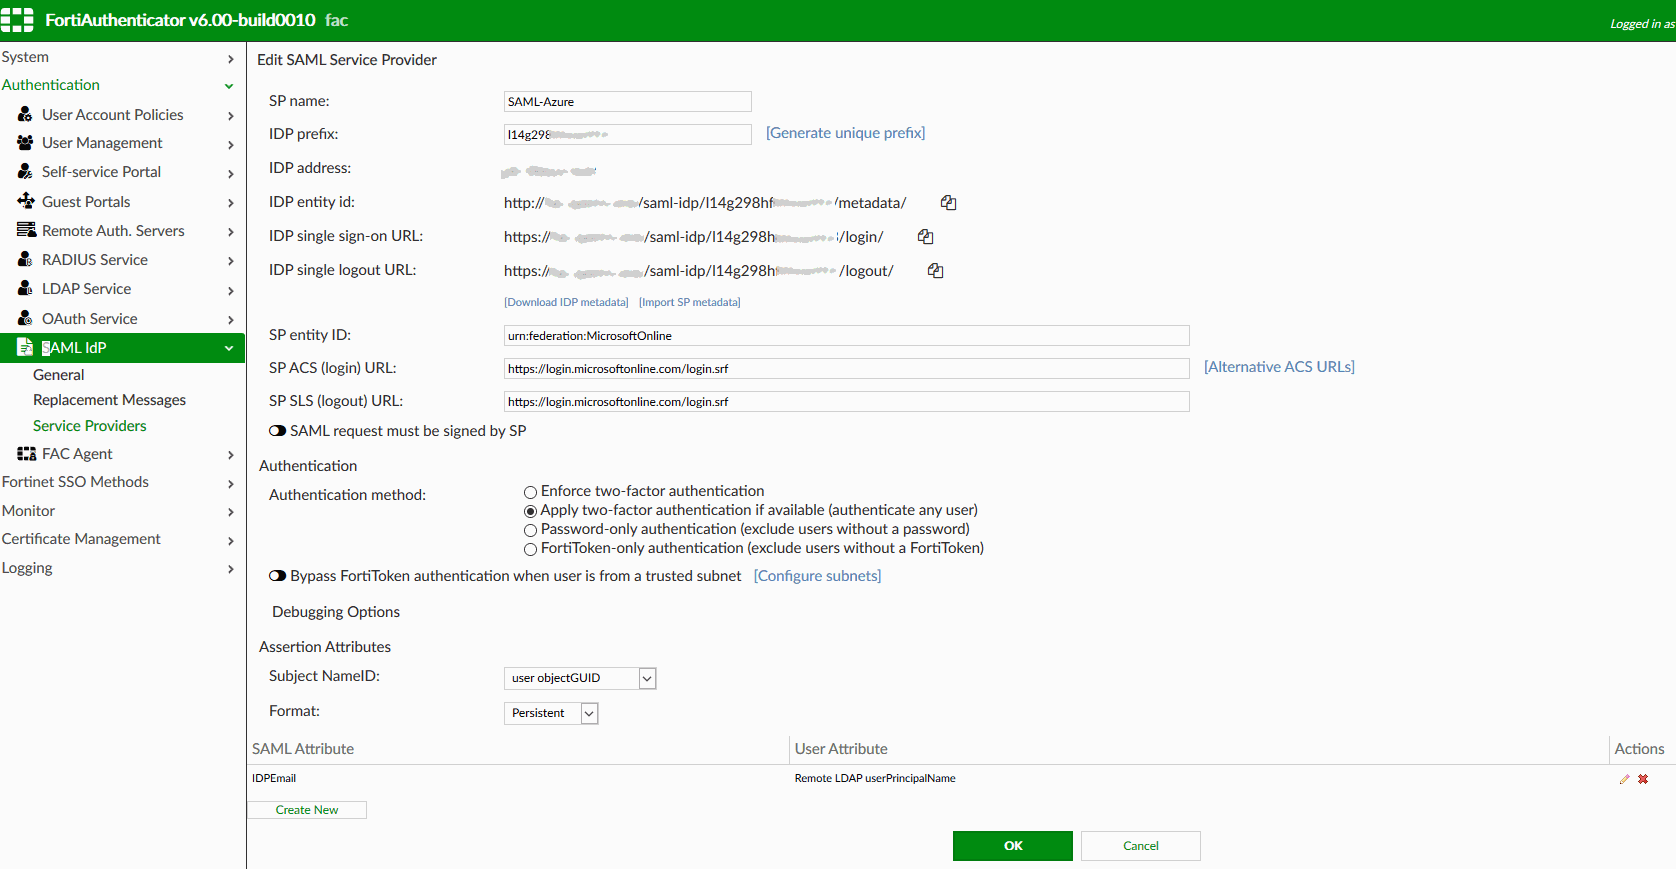The image size is (1676, 869).
Task: Click the SP entity ID field
Action: point(847,336)
